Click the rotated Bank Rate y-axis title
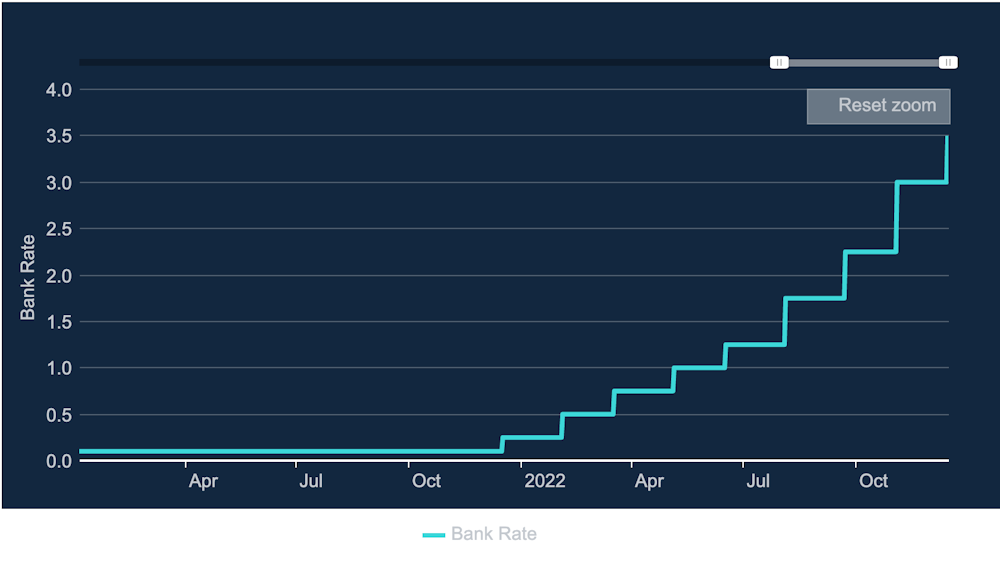 [x=28, y=277]
